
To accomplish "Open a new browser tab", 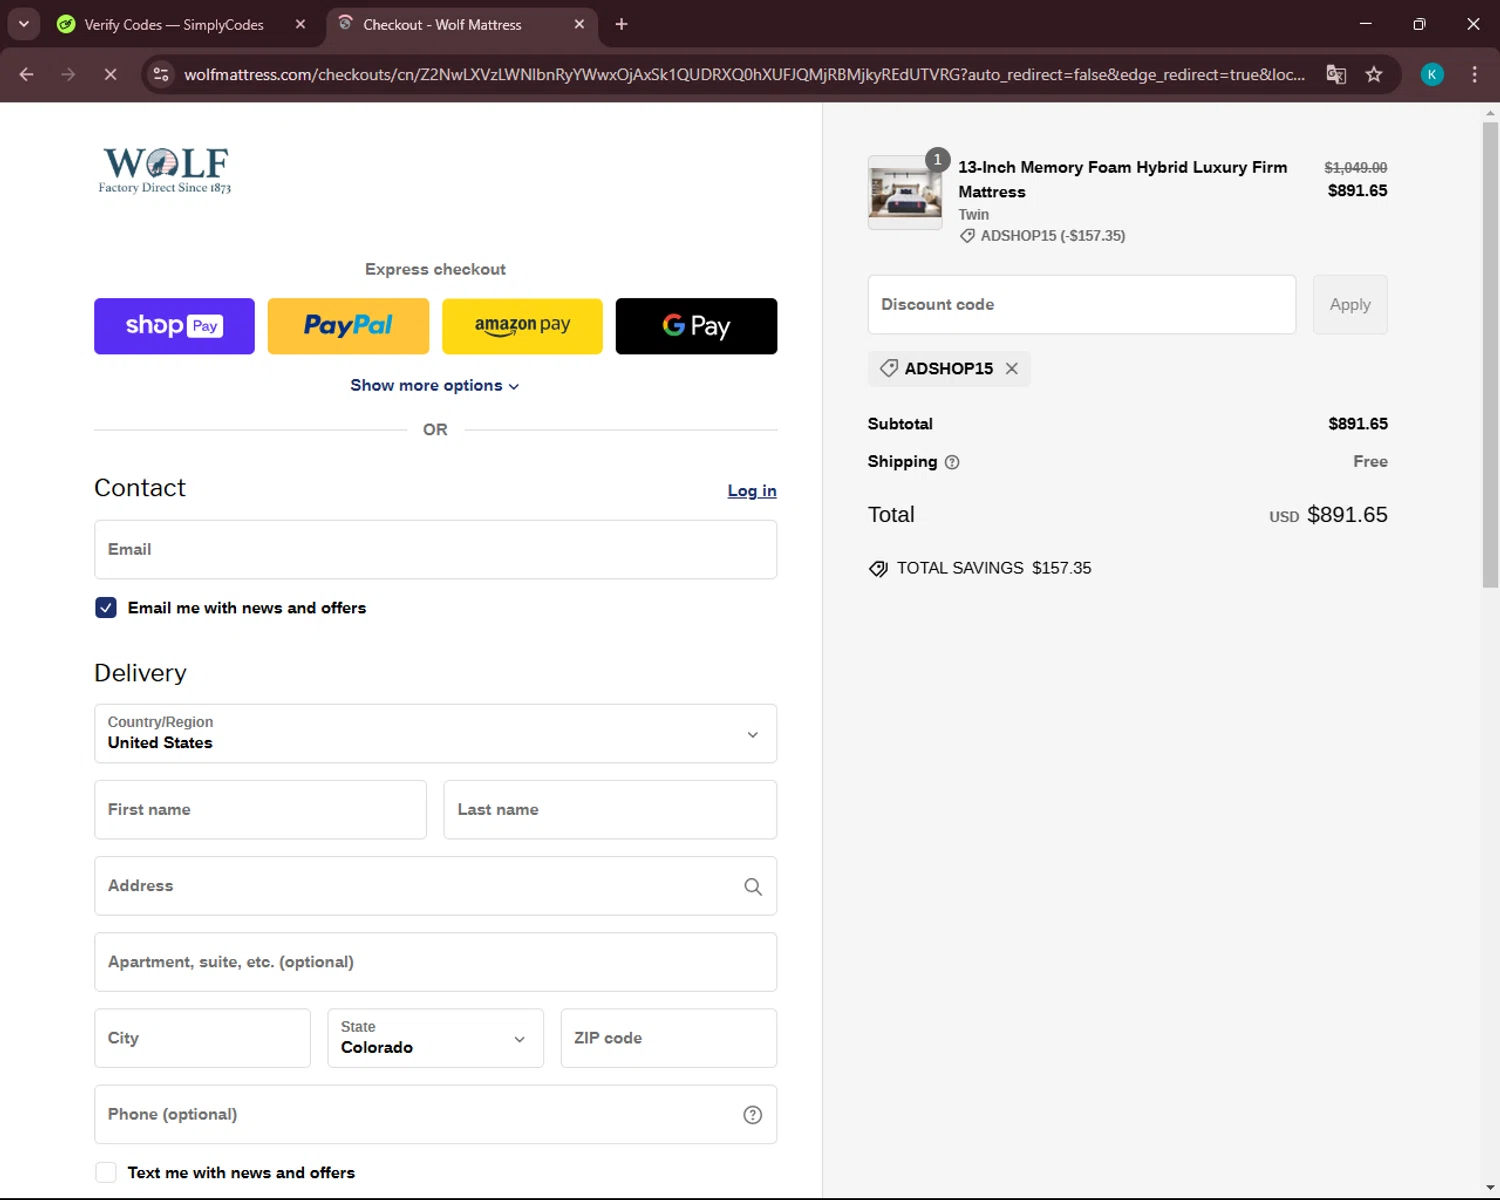I will click(621, 24).
